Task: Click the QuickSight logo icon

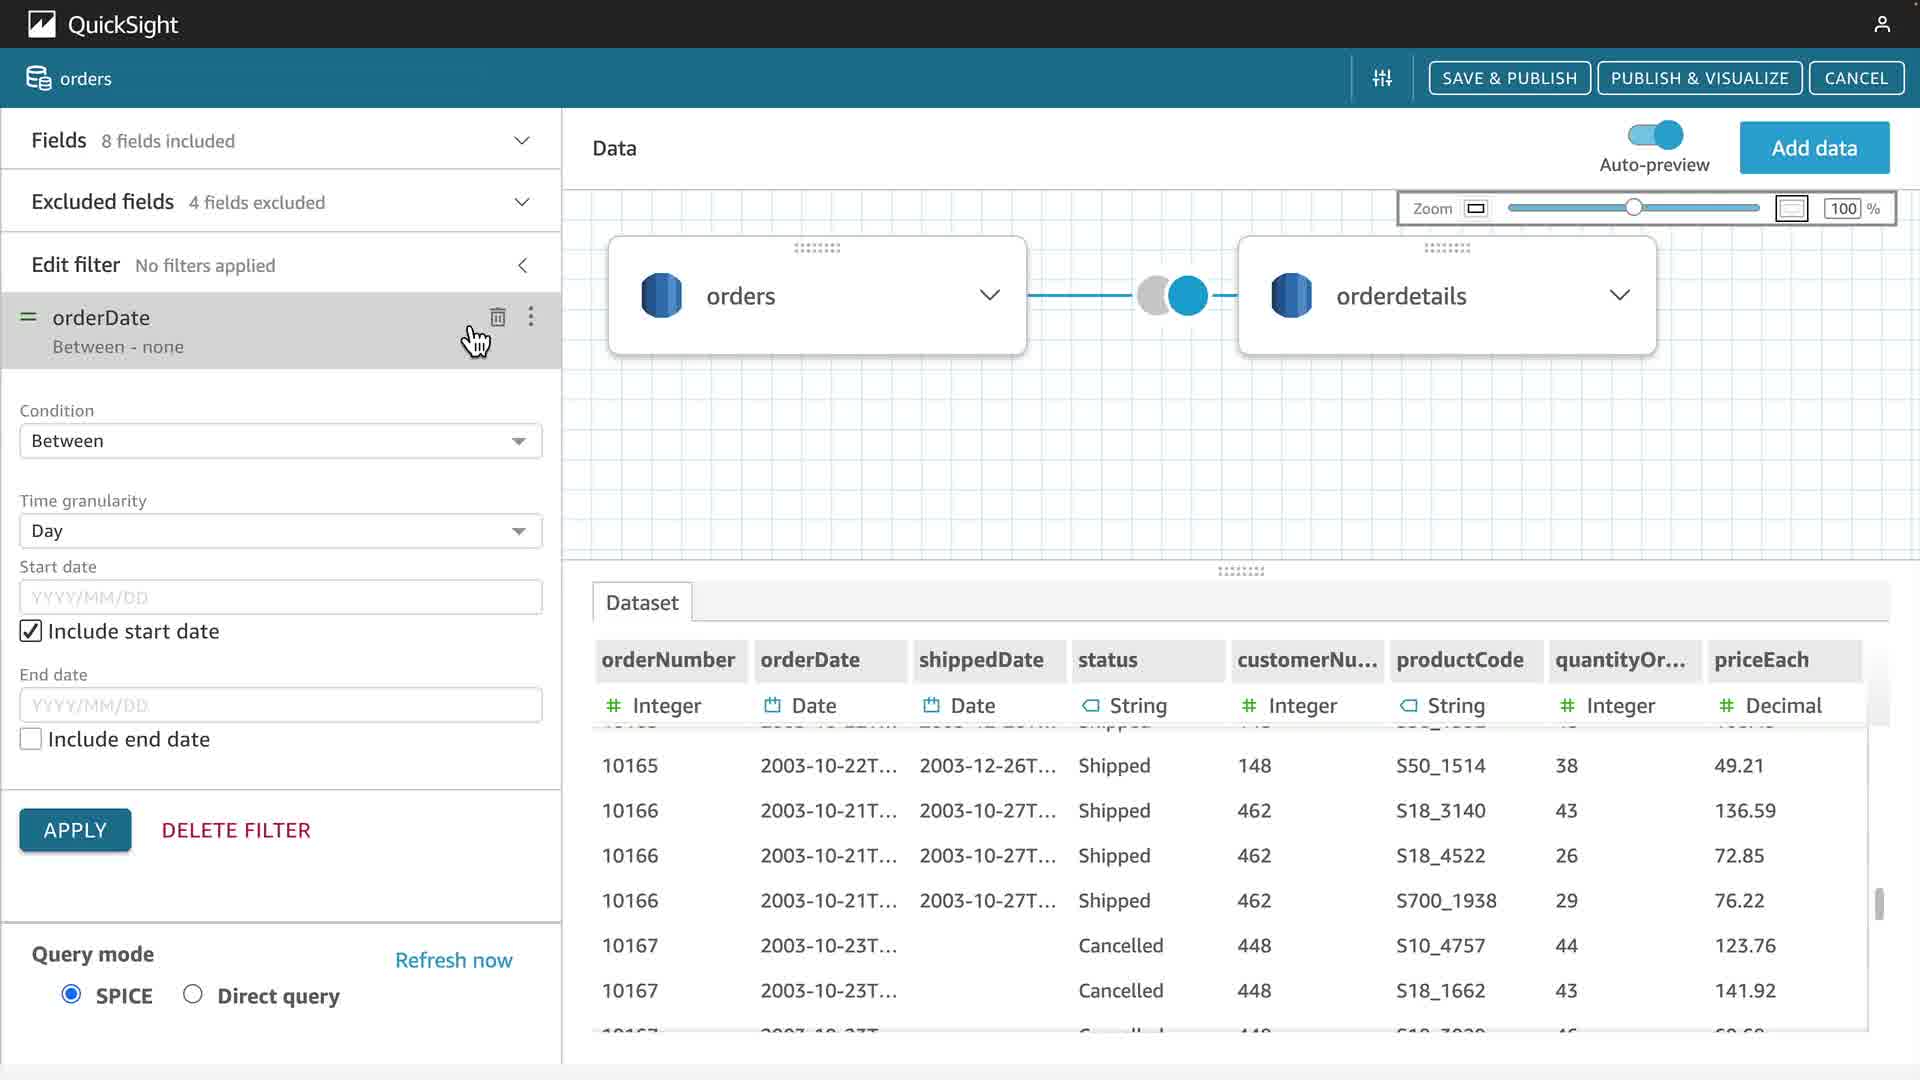Action: click(41, 24)
